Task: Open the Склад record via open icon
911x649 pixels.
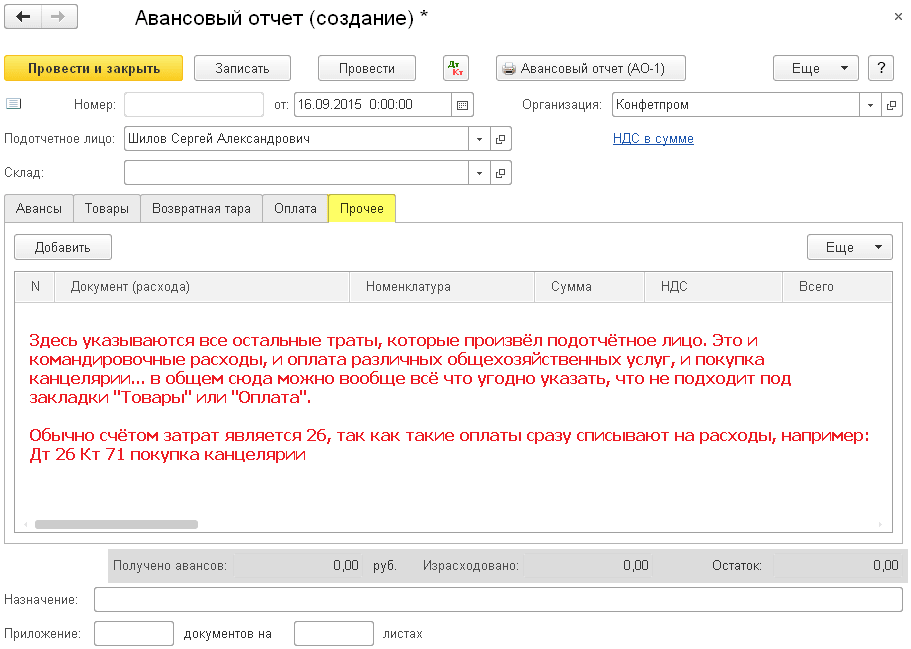Action: [x=502, y=173]
